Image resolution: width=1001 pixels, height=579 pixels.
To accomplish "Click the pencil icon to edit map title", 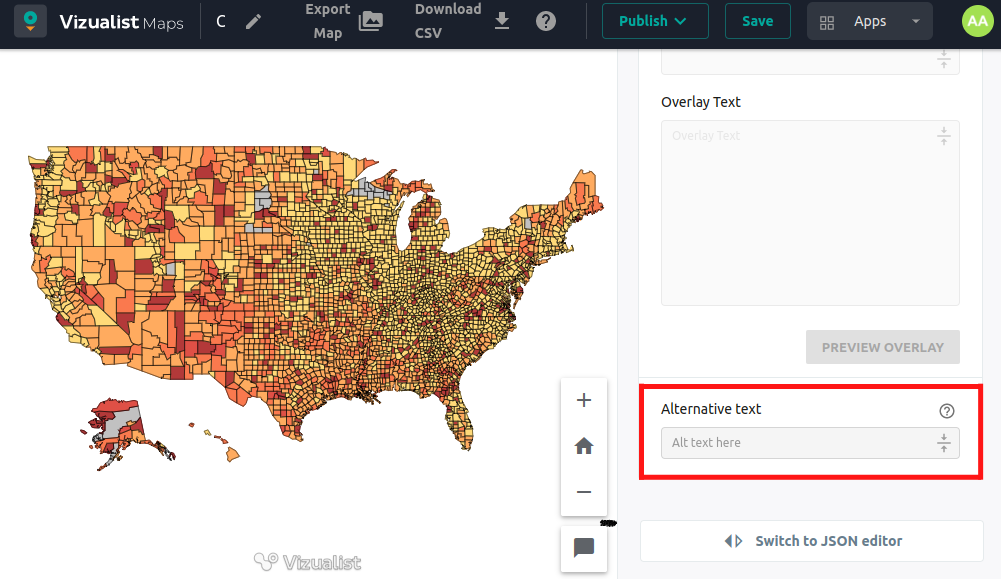I will (x=253, y=21).
